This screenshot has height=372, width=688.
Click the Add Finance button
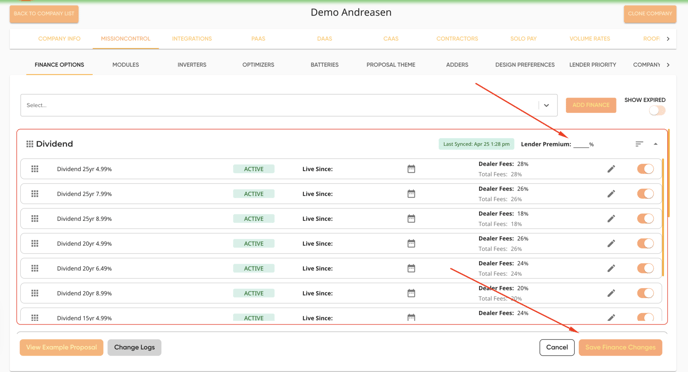click(x=591, y=105)
